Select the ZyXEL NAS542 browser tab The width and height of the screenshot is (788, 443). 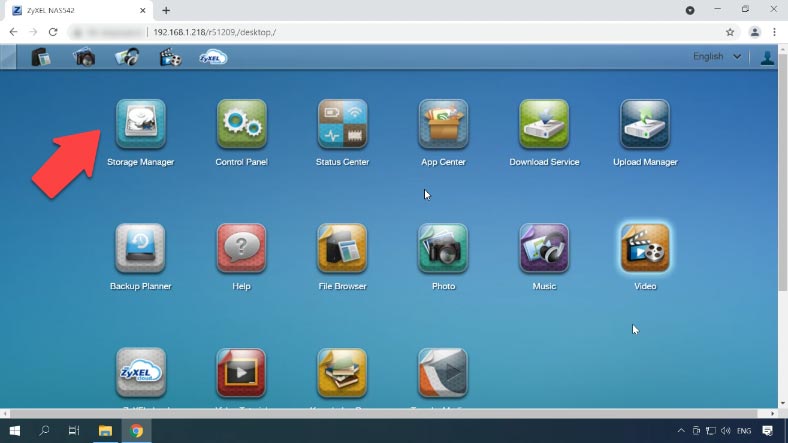tap(78, 11)
